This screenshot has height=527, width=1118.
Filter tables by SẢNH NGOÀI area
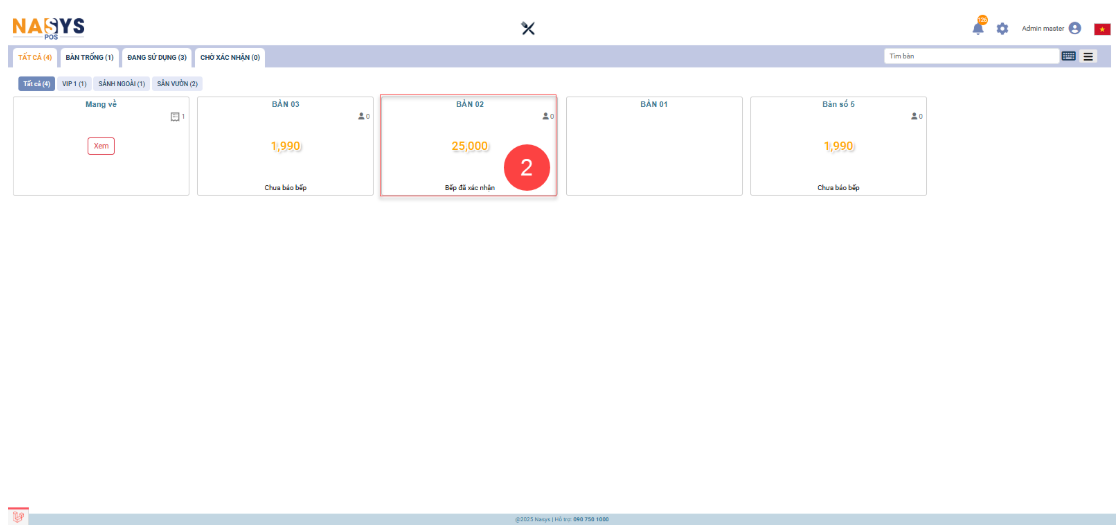point(122,84)
